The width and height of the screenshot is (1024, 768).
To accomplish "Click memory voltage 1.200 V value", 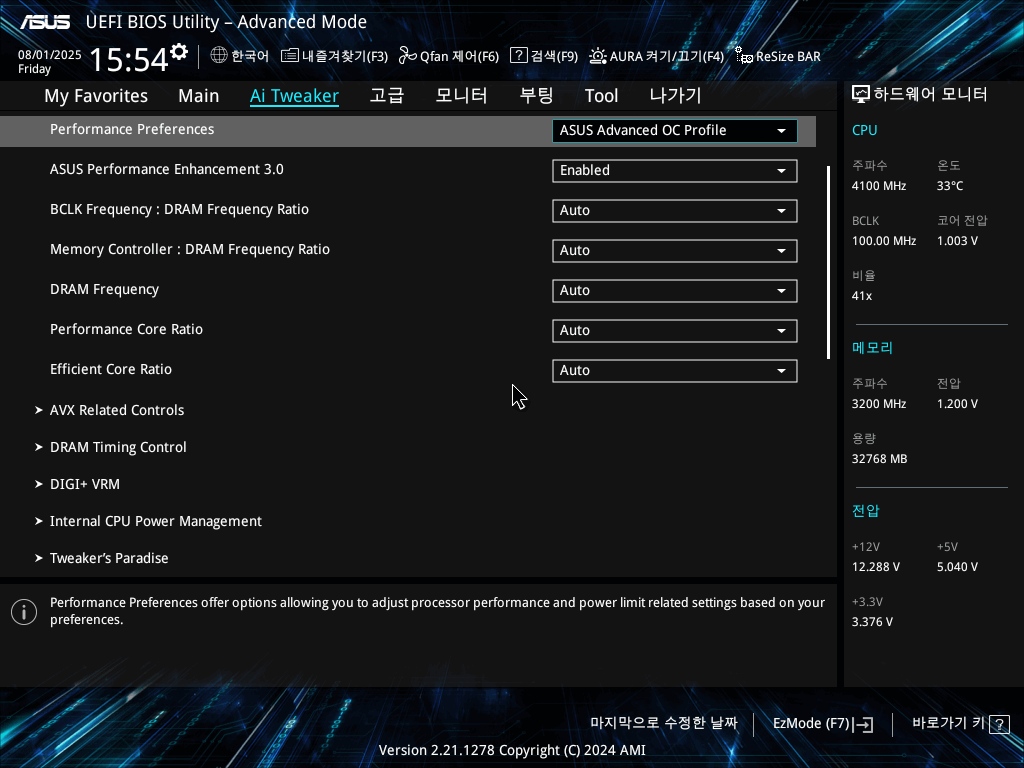I will pos(957,404).
